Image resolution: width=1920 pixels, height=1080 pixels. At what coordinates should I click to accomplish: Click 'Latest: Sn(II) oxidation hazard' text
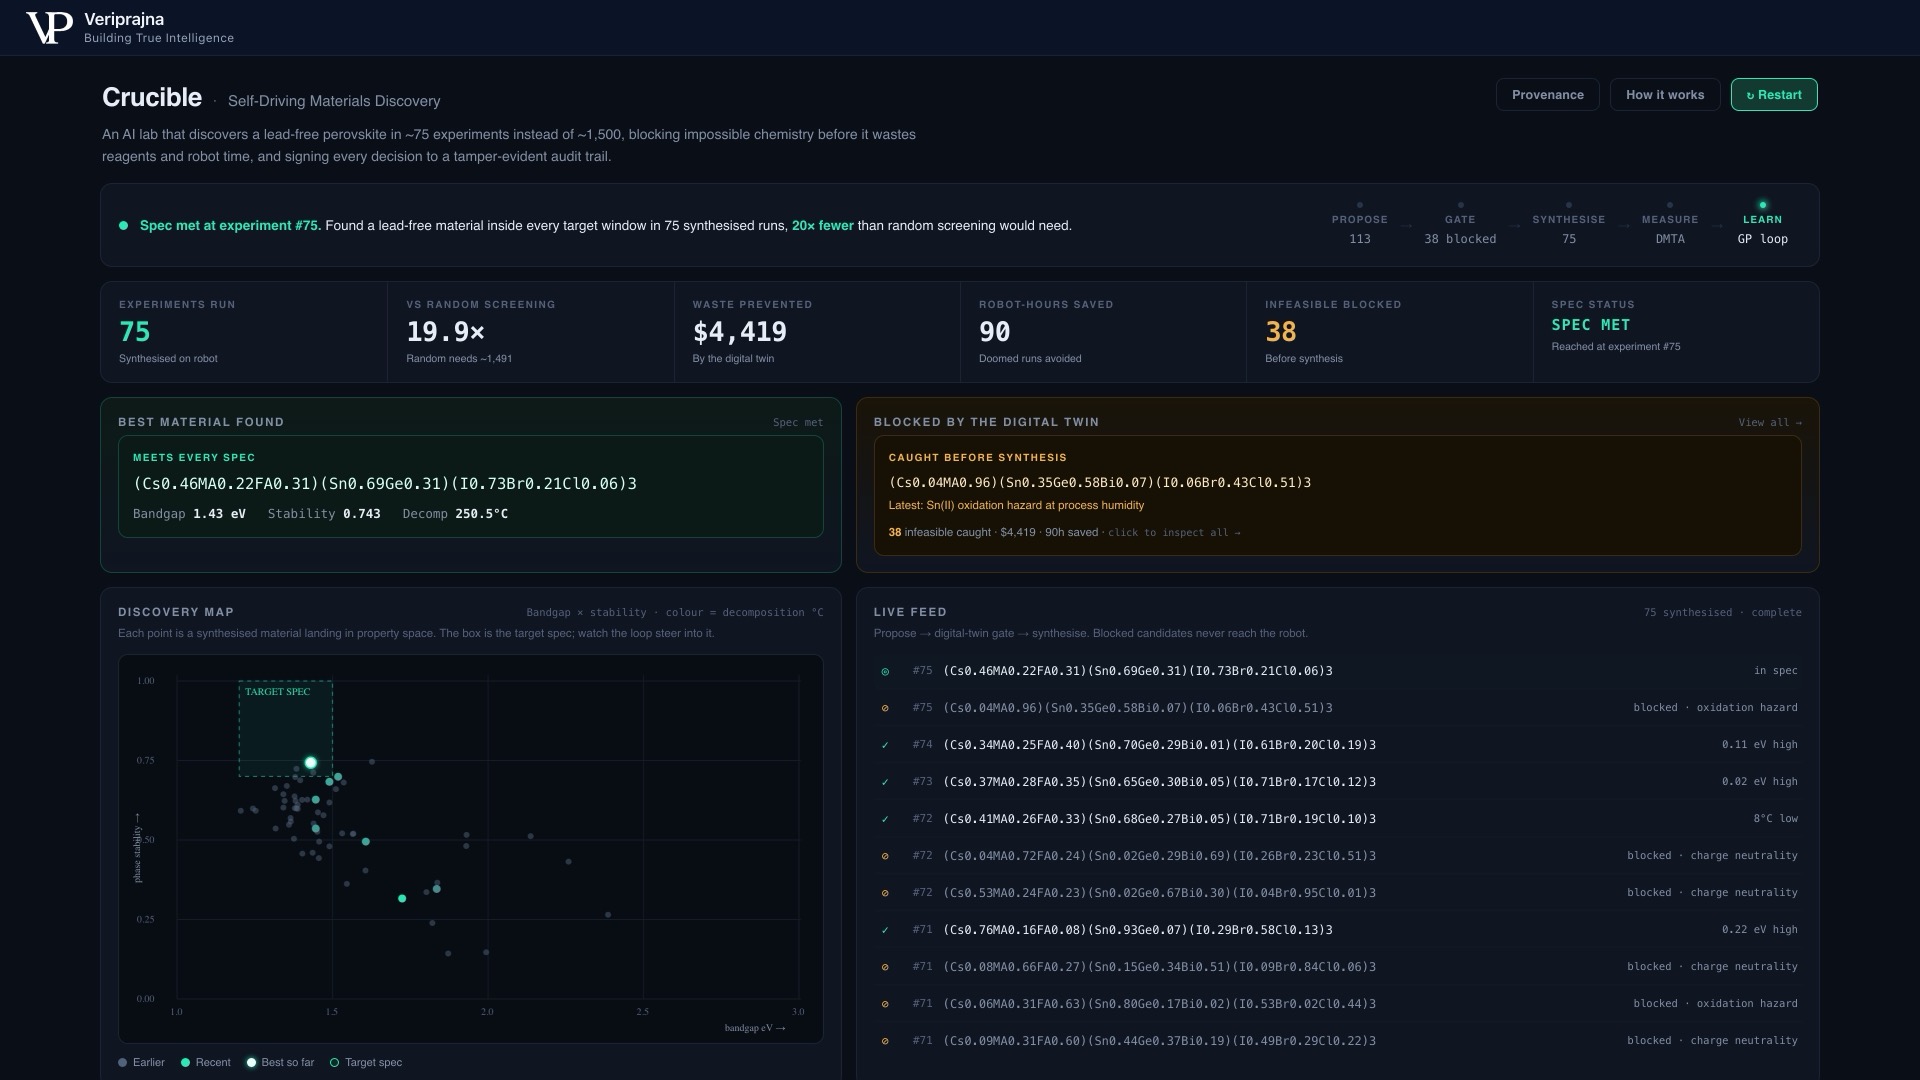[x=1016, y=506]
